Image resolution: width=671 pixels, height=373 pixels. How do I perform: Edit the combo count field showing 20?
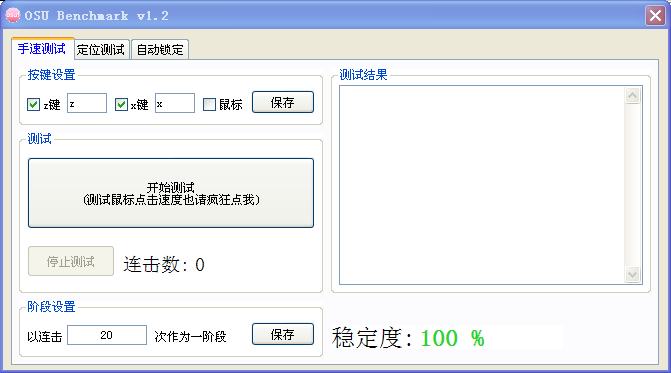click(107, 335)
